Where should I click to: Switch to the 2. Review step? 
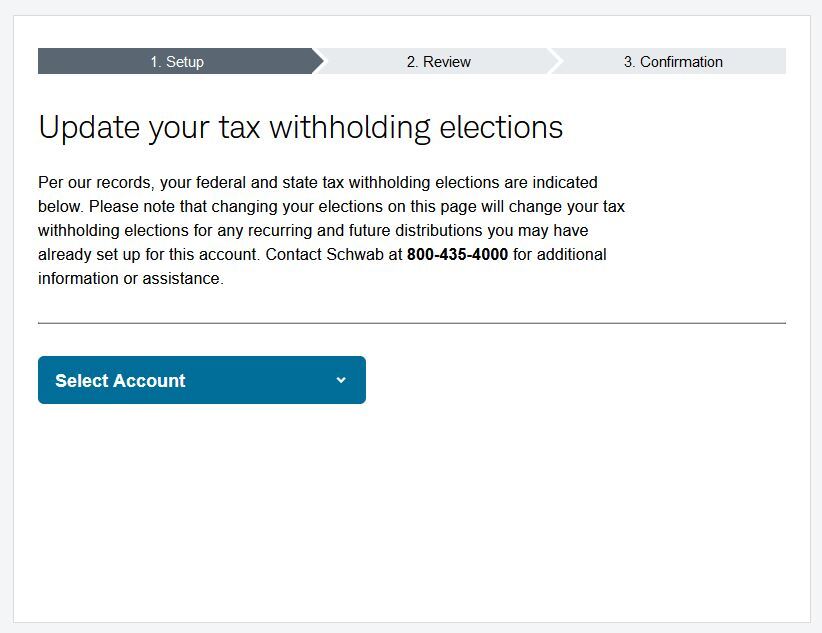click(438, 62)
